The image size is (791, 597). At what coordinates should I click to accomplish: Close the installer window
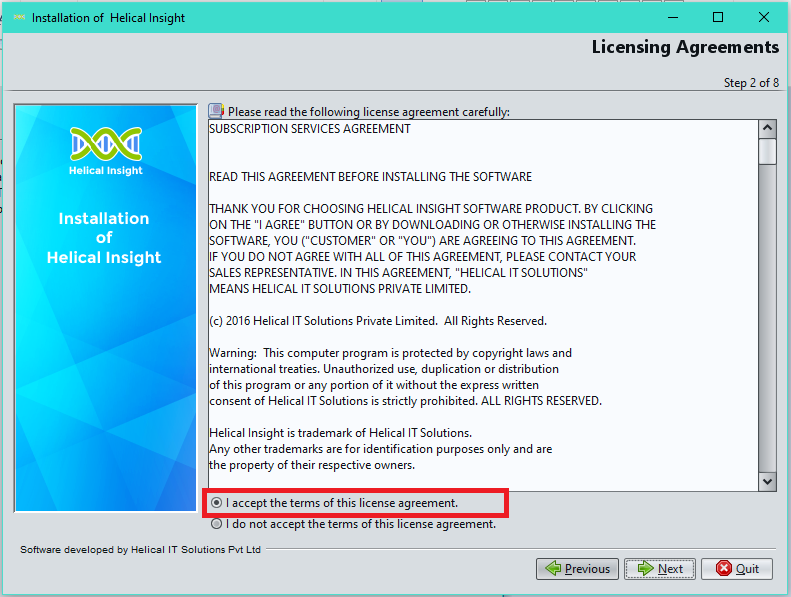point(764,17)
